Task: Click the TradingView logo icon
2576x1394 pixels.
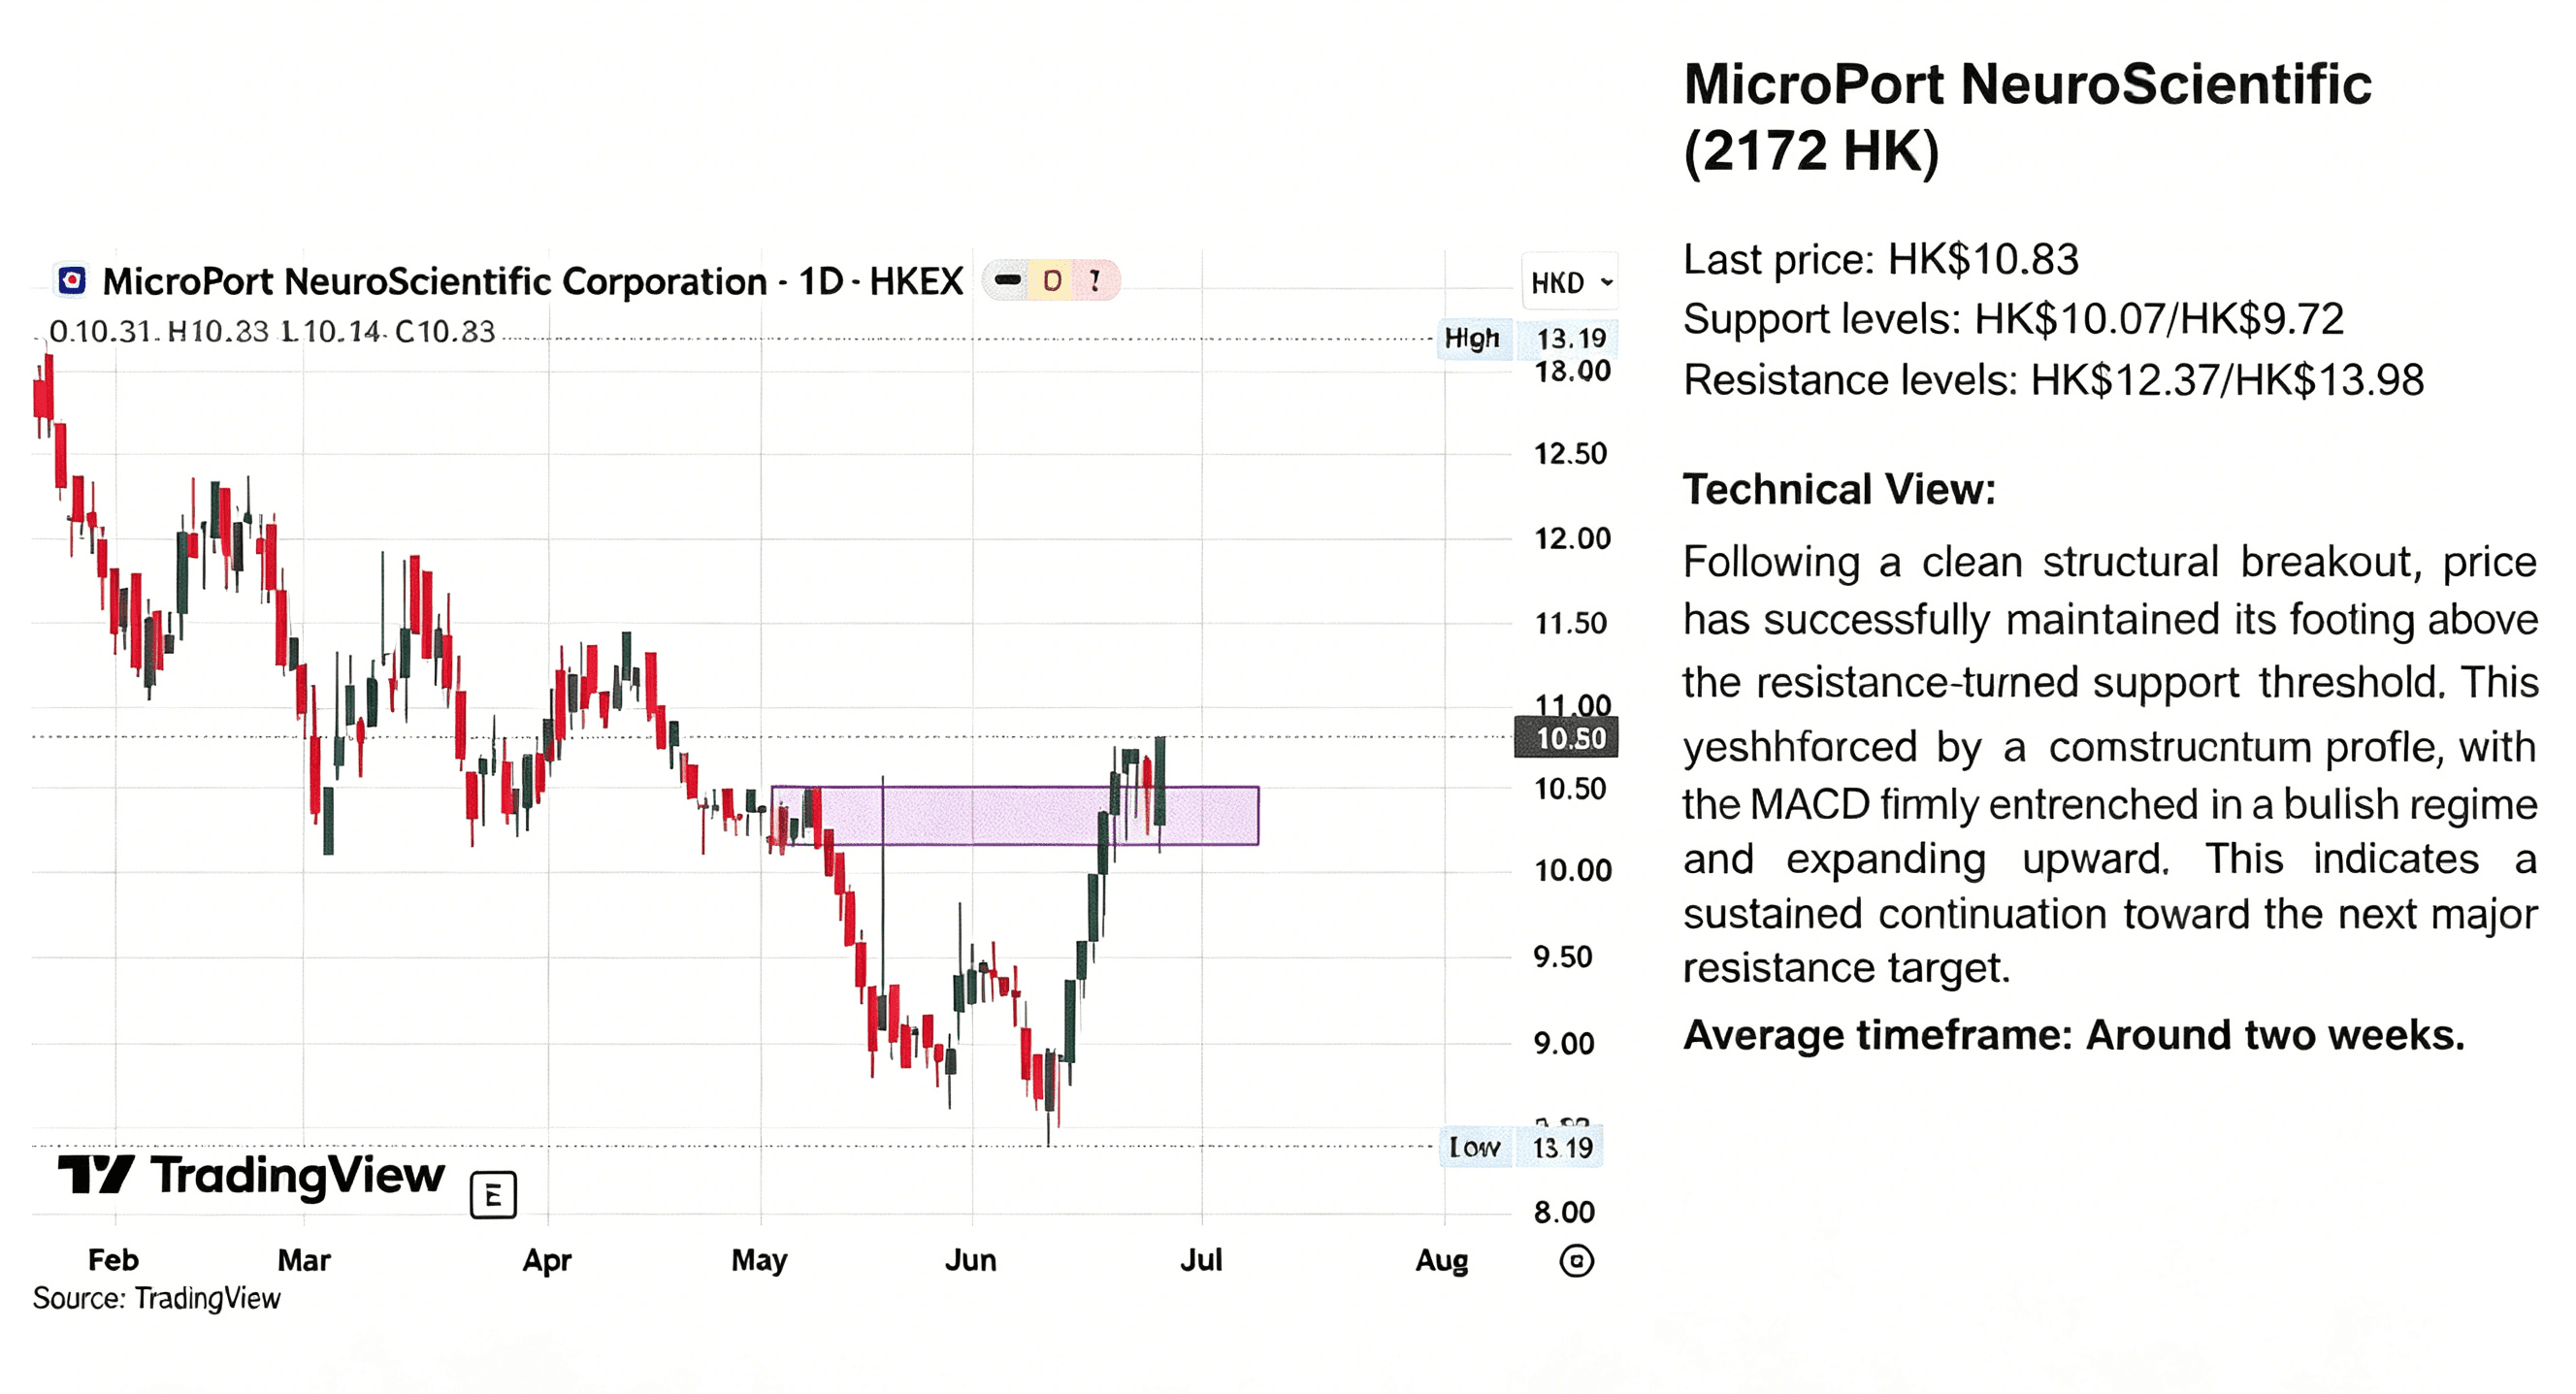Action: tap(96, 1175)
